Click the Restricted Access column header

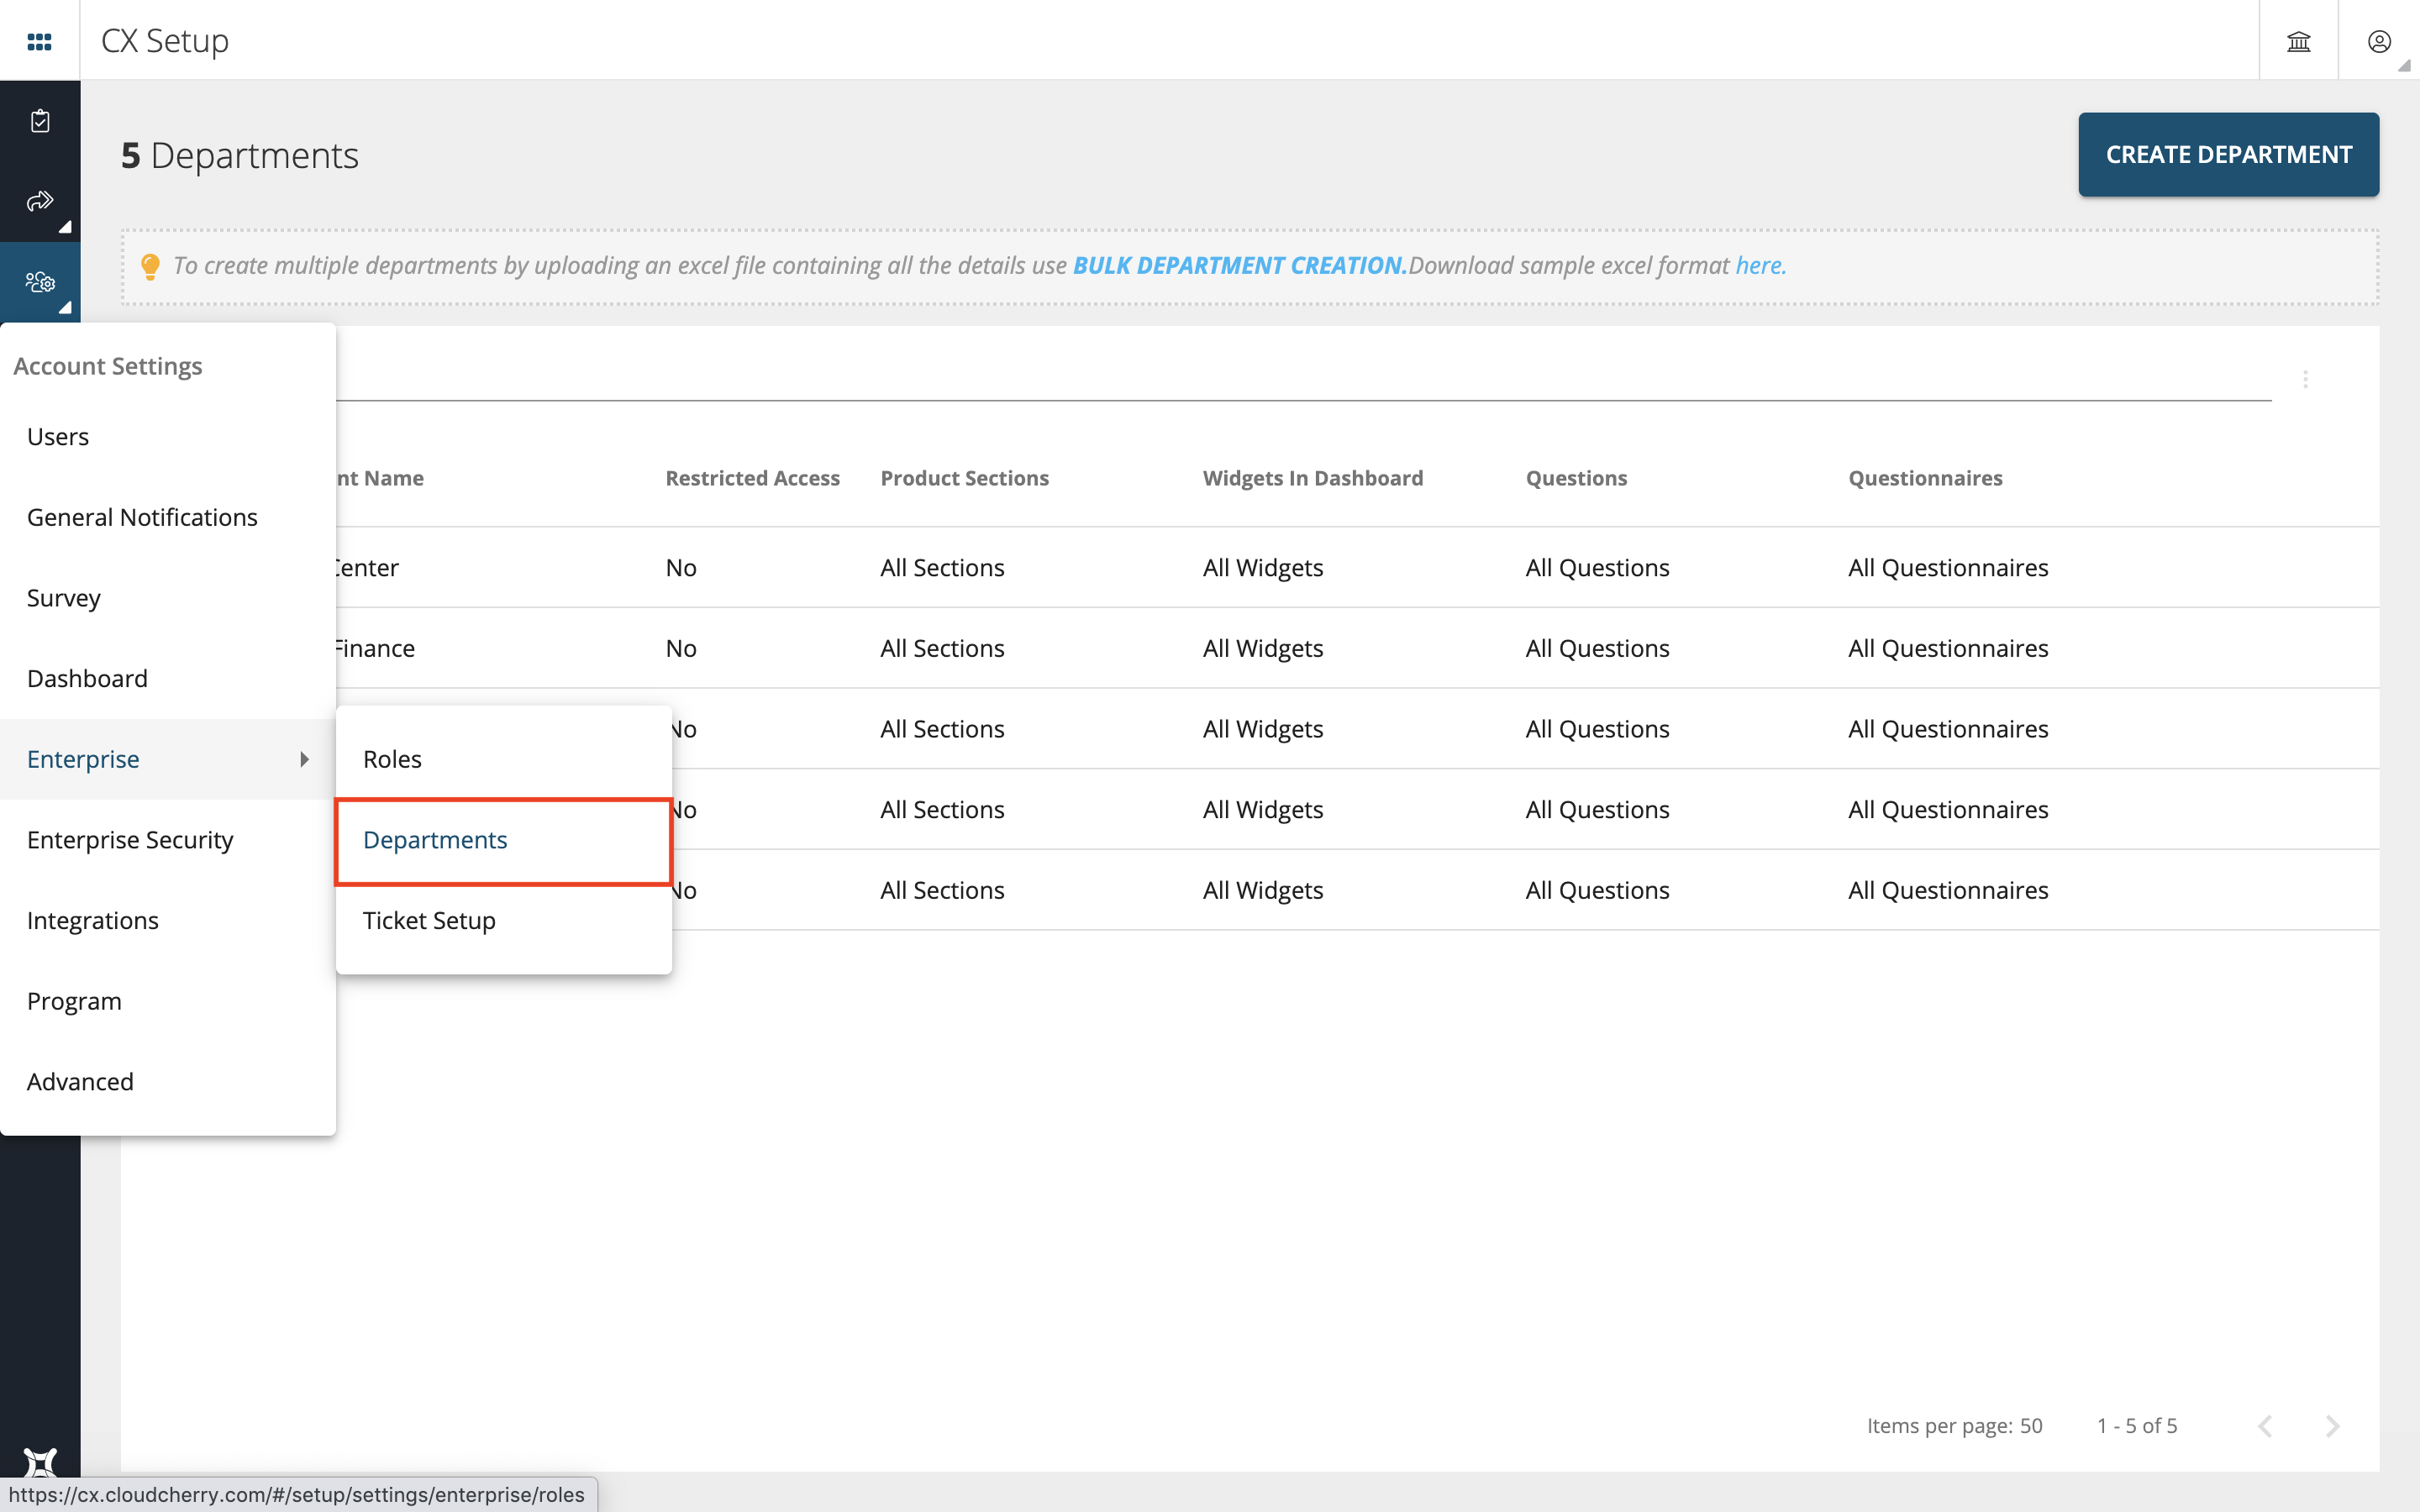pos(752,478)
